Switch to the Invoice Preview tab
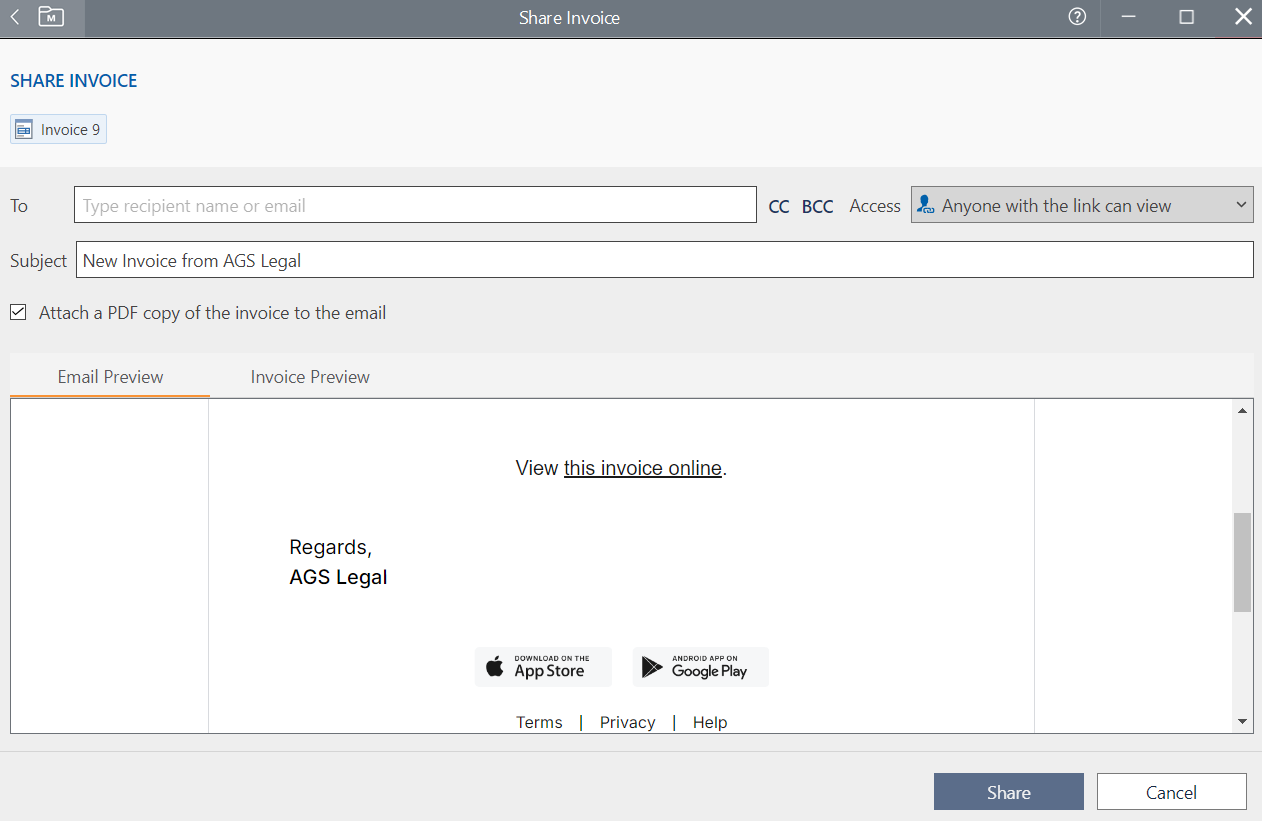Viewport: 1262px width, 821px height. pos(310,377)
